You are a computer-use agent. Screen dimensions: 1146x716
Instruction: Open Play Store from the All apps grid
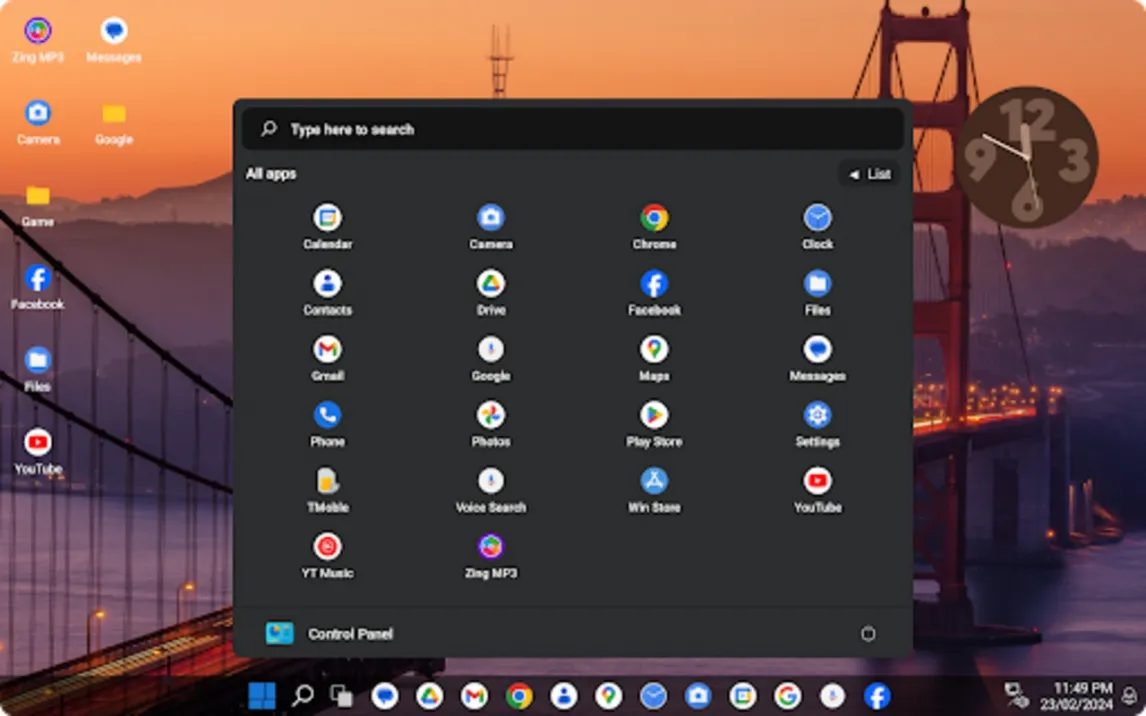click(654, 415)
